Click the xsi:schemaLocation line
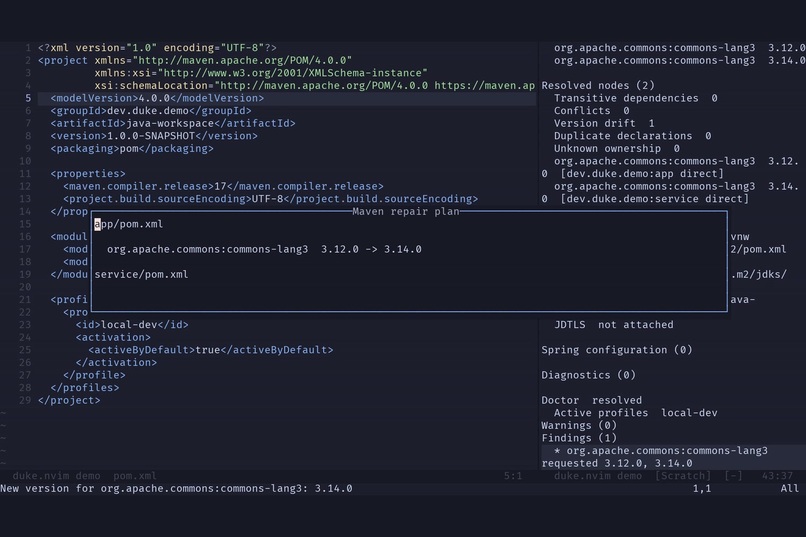The image size is (806, 537). click(315, 85)
